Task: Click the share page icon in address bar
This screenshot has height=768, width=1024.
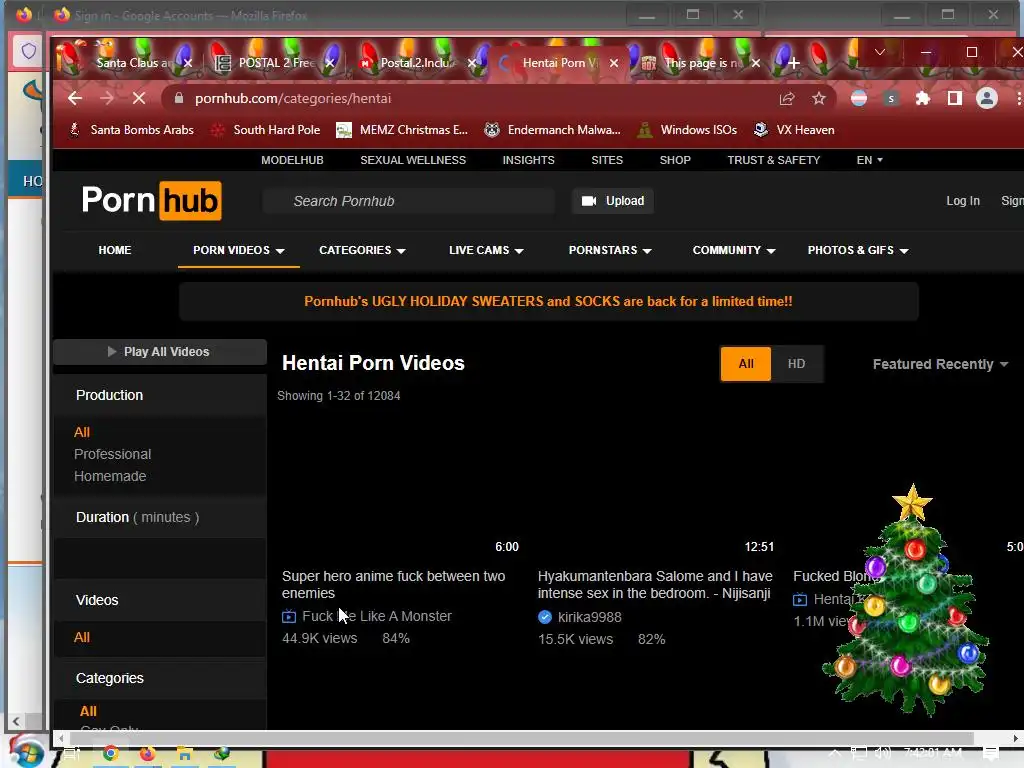Action: point(787,98)
